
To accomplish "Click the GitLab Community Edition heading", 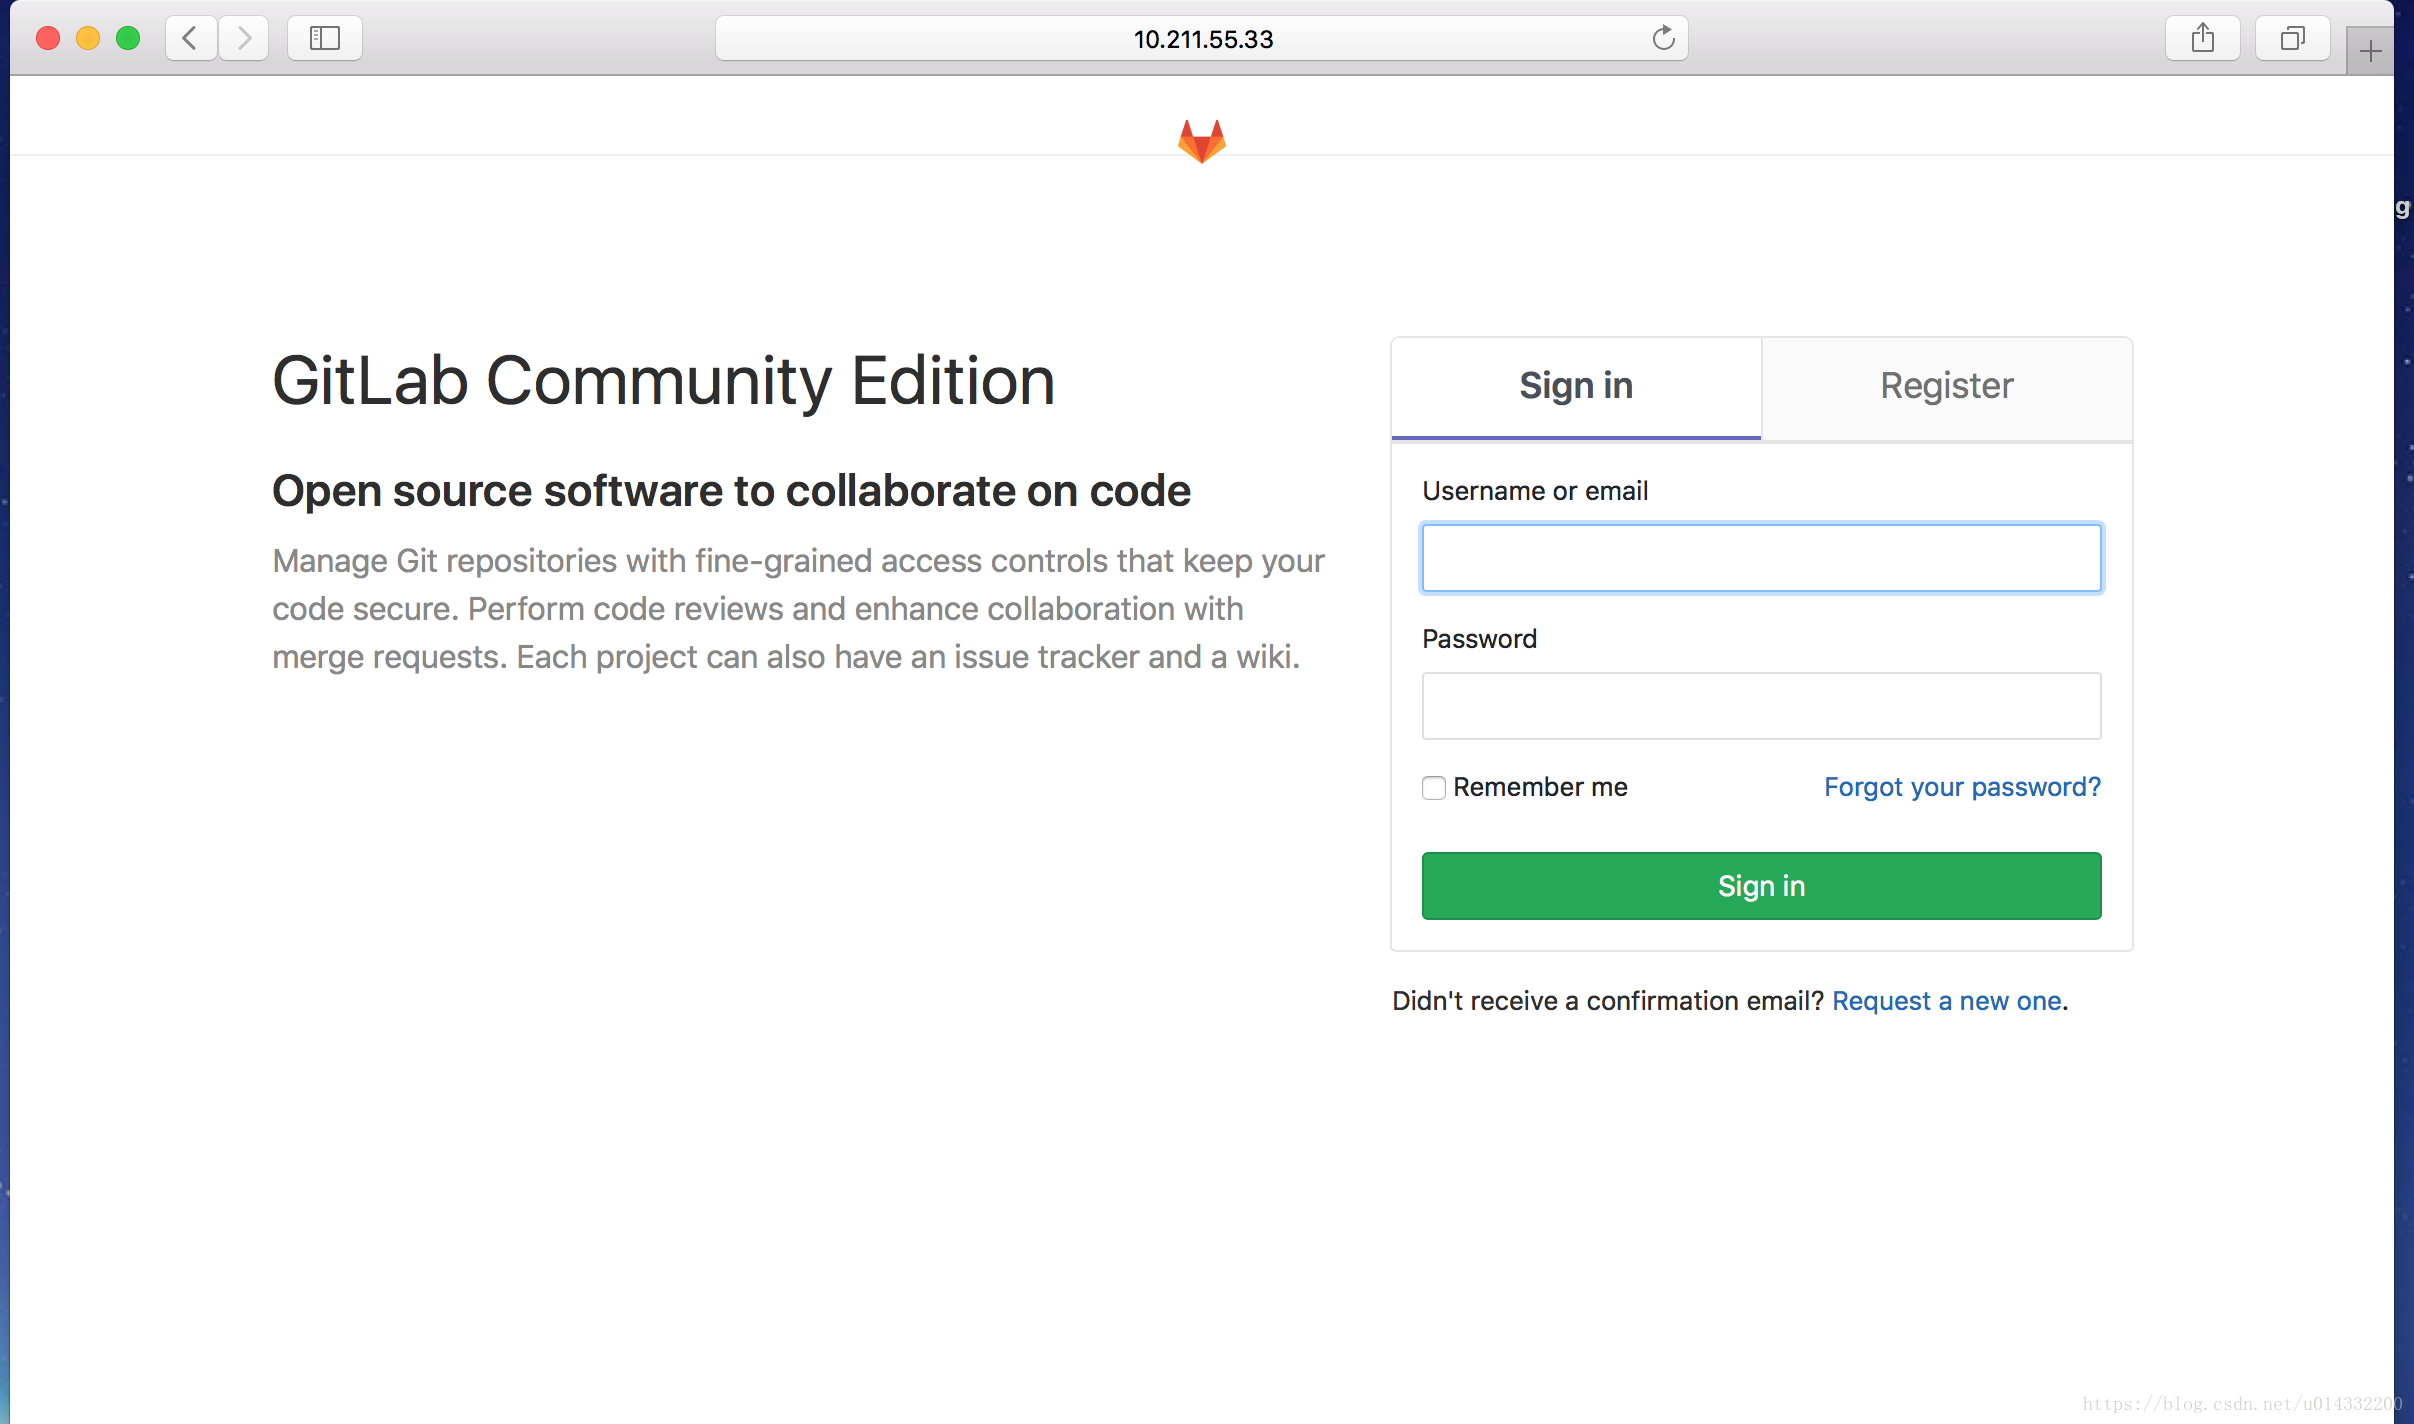I will [663, 382].
